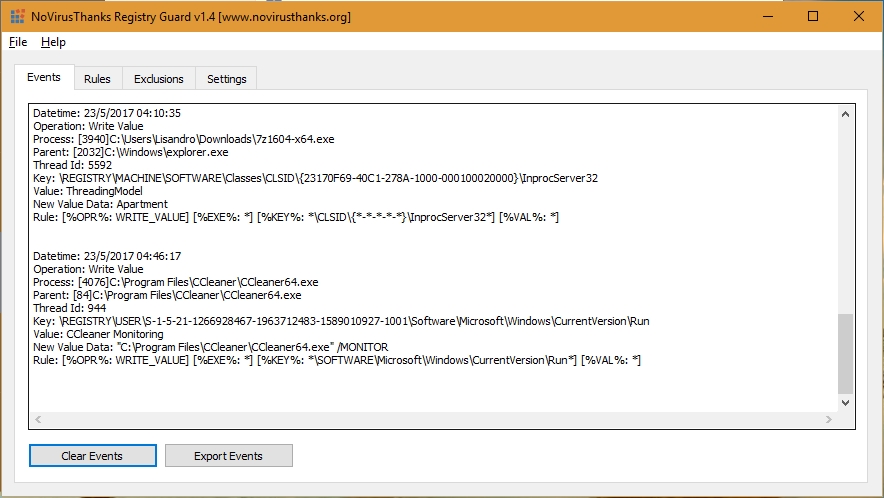Click the '[4076]' CCleaner64.exe process line

coord(176,282)
